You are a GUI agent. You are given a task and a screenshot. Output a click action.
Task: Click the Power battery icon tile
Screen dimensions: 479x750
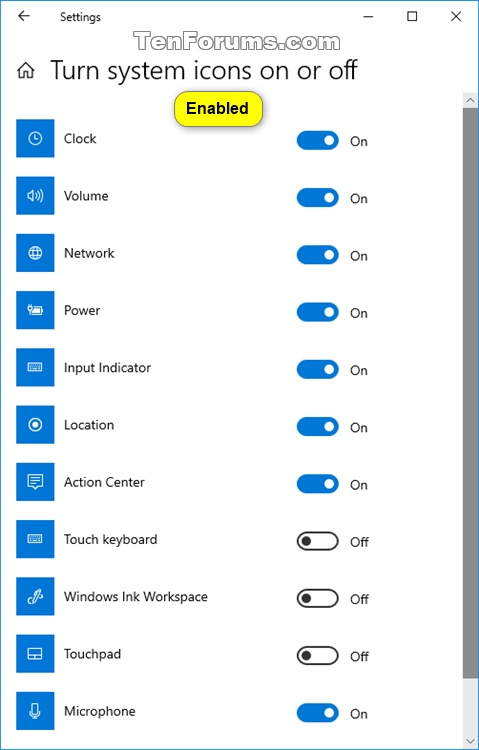(35, 310)
